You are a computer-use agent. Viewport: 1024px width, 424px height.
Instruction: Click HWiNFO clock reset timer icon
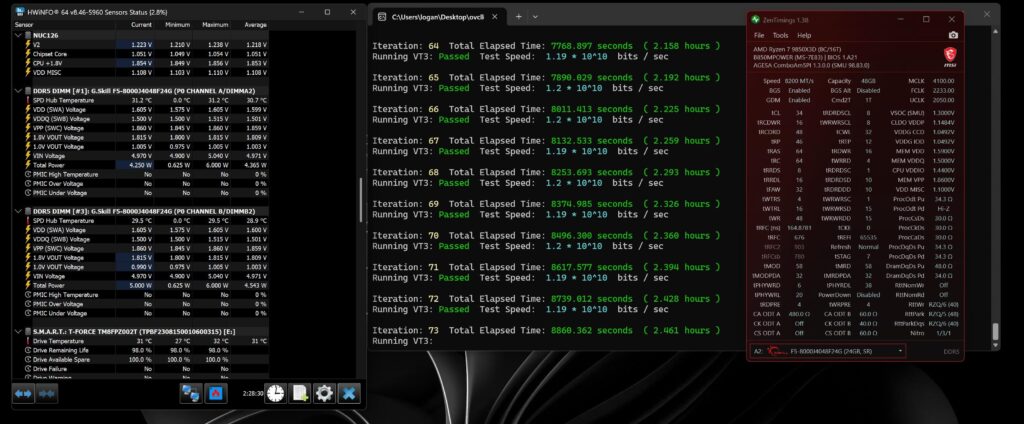(276, 393)
